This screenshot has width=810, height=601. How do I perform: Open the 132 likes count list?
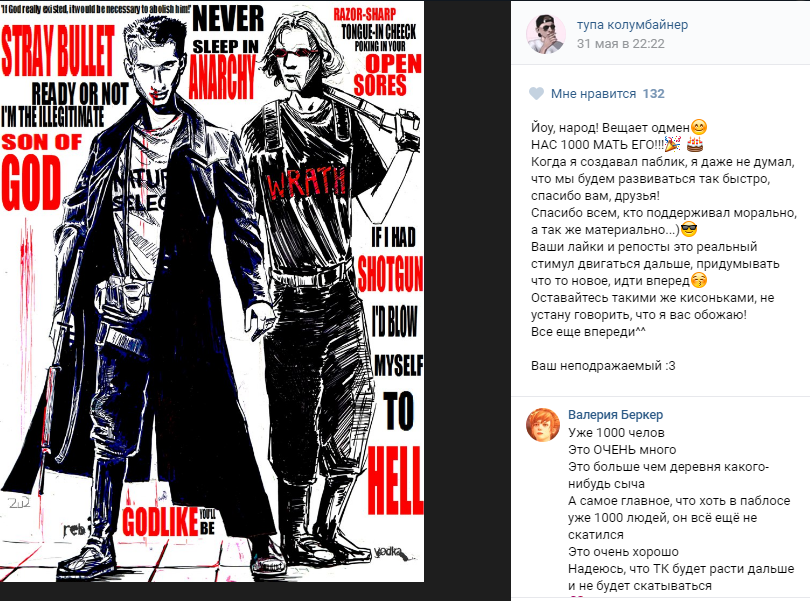click(653, 94)
